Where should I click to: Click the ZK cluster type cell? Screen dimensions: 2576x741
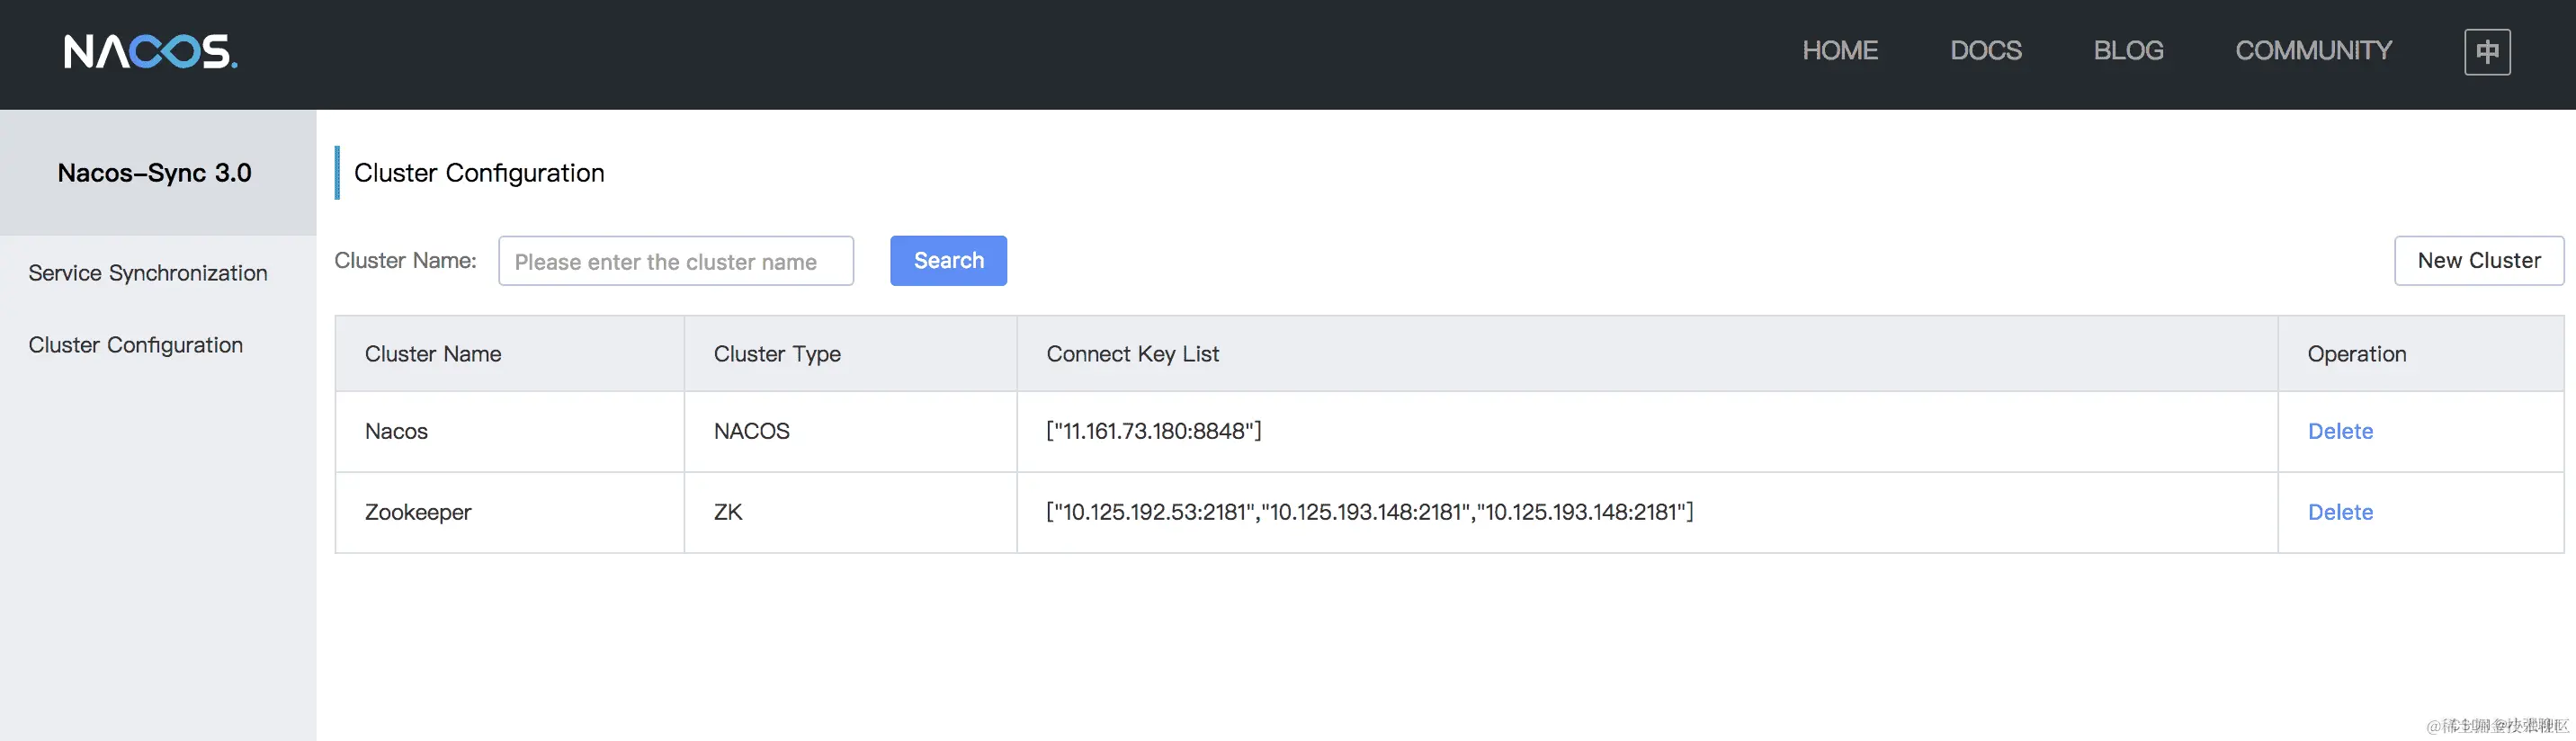point(850,512)
